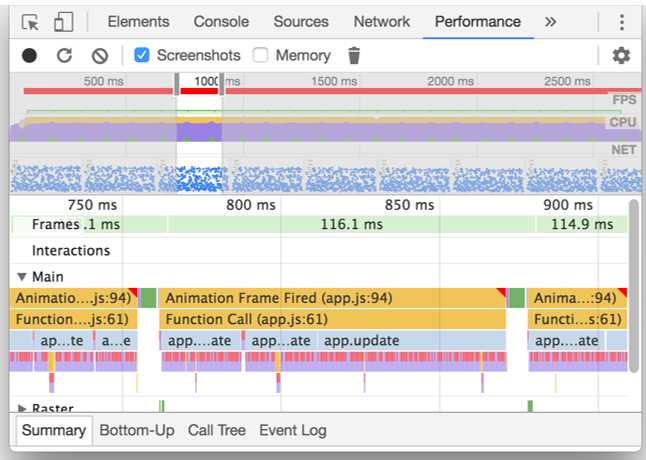This screenshot has width=646, height=460.
Task: Click the Interactions track label
Action: click(71, 250)
